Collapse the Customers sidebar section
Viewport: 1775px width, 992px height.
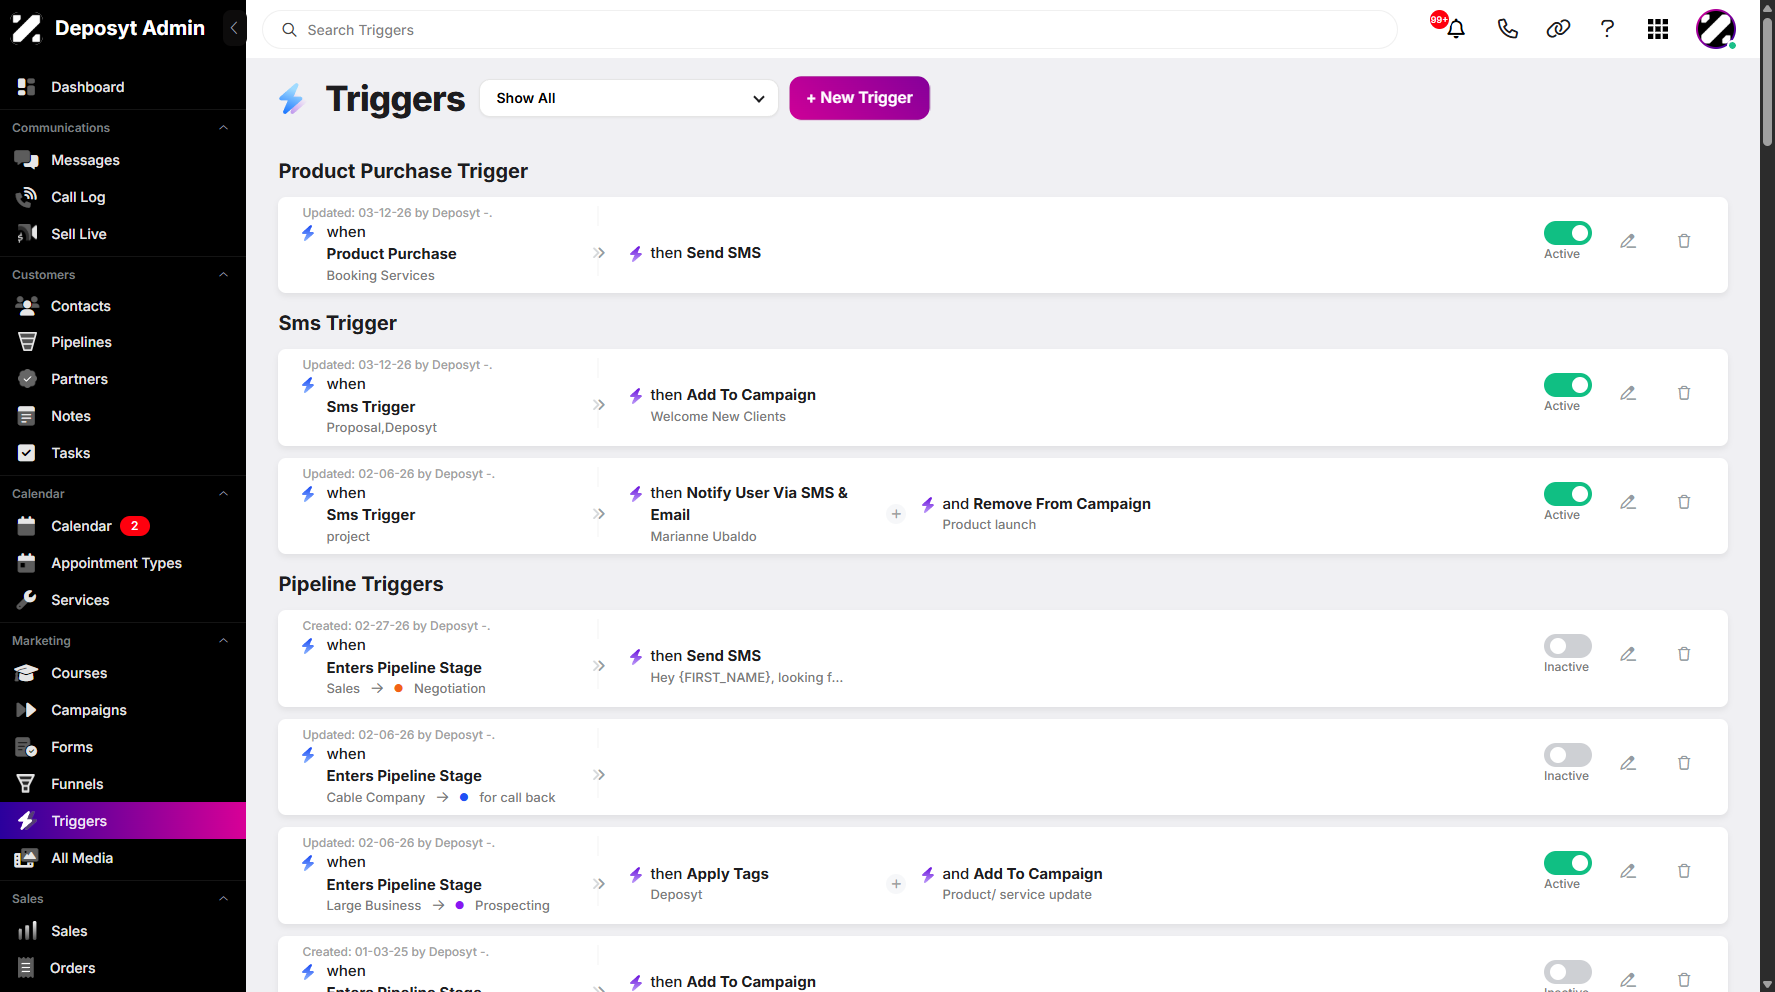click(x=224, y=275)
